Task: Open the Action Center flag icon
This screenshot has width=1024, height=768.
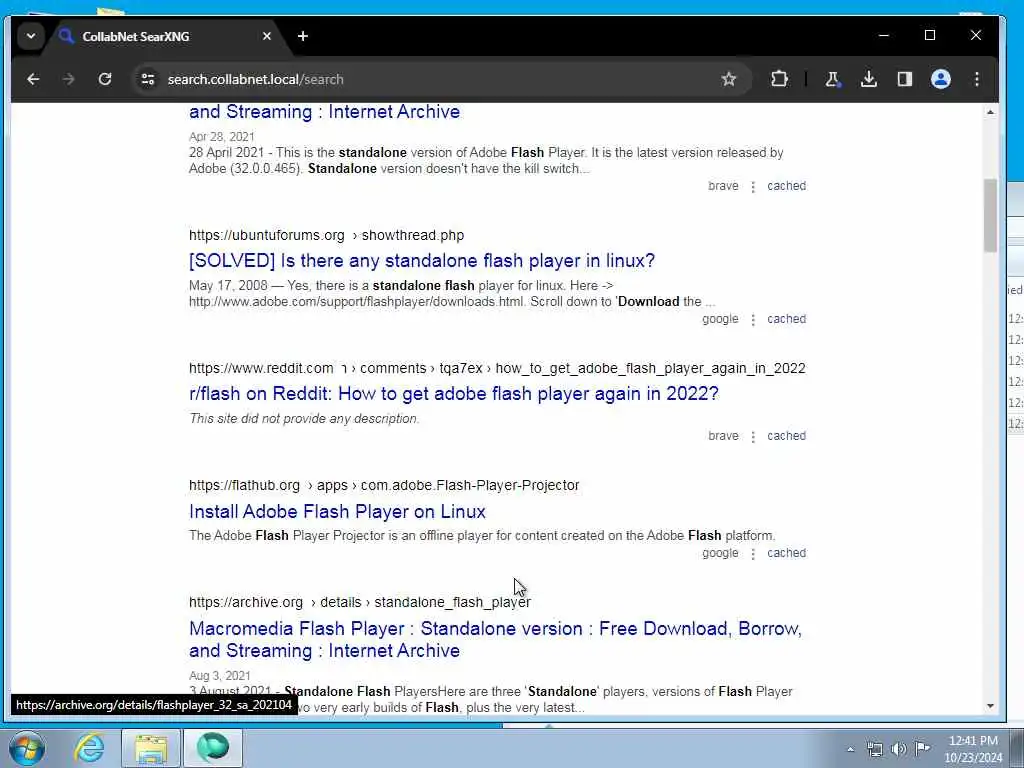Action: 922,749
